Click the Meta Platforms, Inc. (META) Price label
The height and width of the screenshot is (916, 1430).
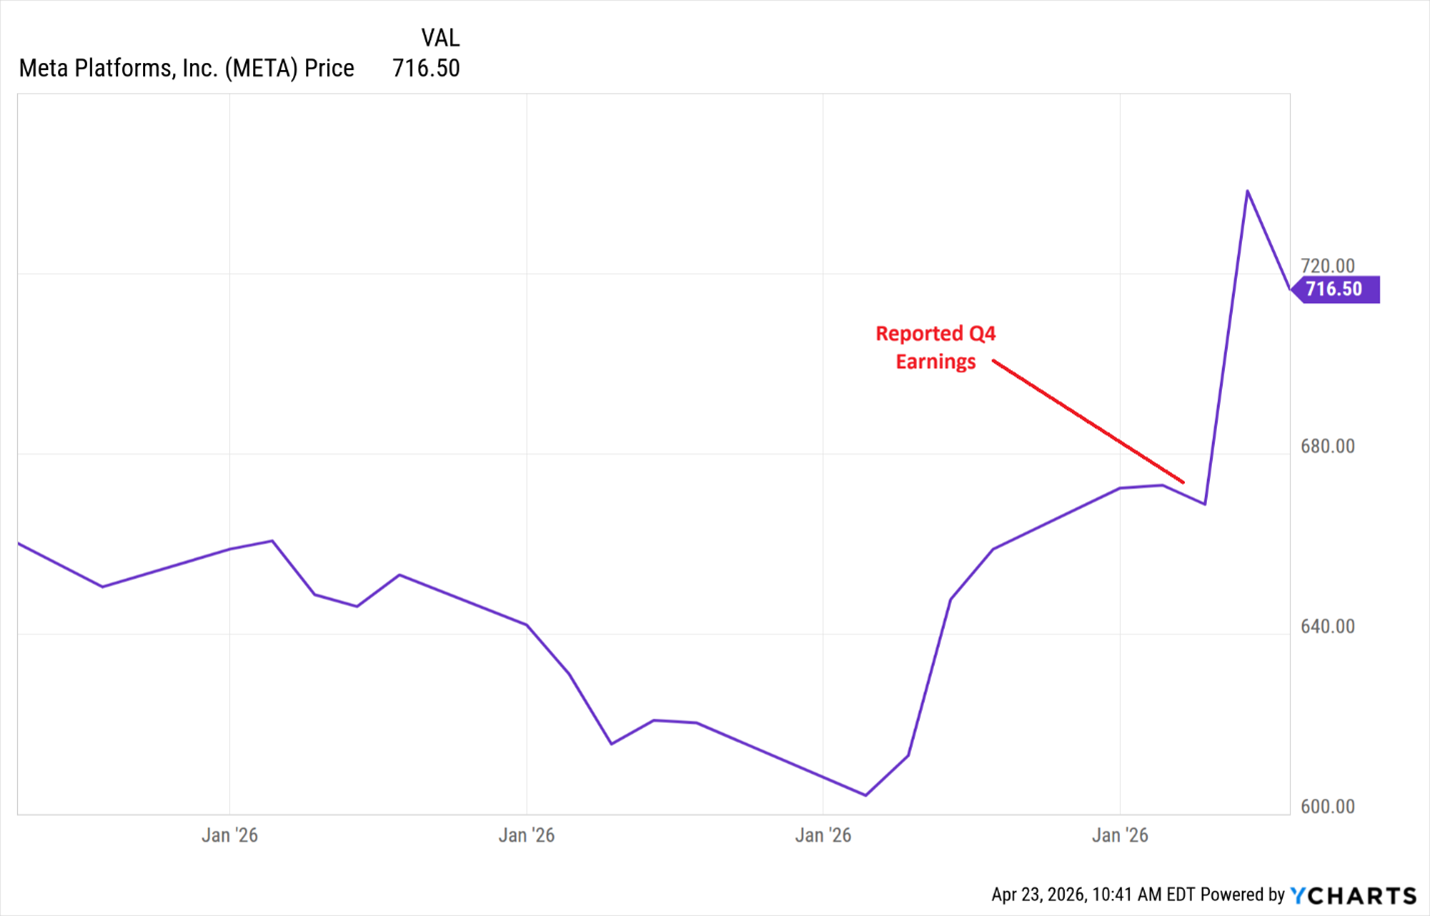click(187, 68)
